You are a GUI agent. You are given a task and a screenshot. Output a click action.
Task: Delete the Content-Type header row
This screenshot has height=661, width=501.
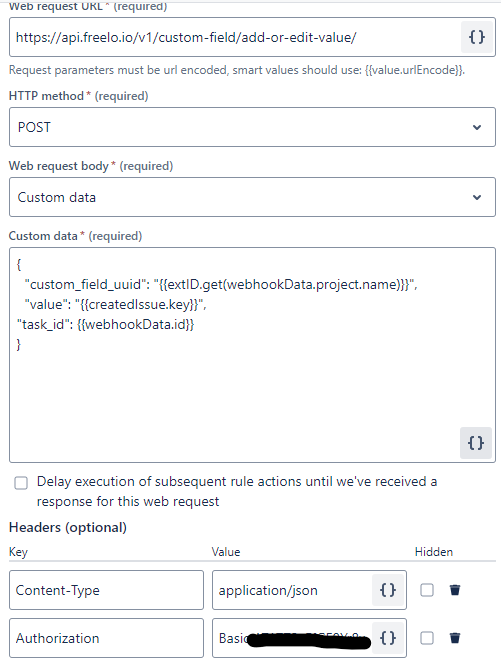(x=455, y=590)
